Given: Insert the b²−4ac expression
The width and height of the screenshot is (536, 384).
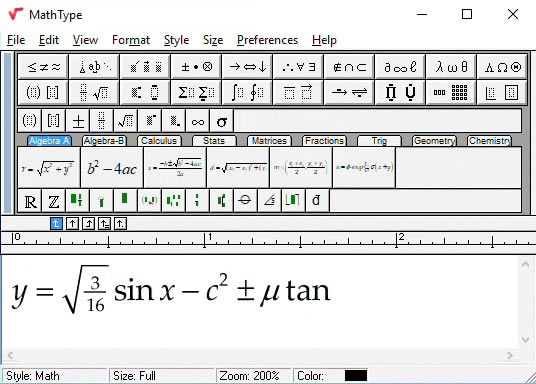Looking at the screenshot, I should [112, 168].
